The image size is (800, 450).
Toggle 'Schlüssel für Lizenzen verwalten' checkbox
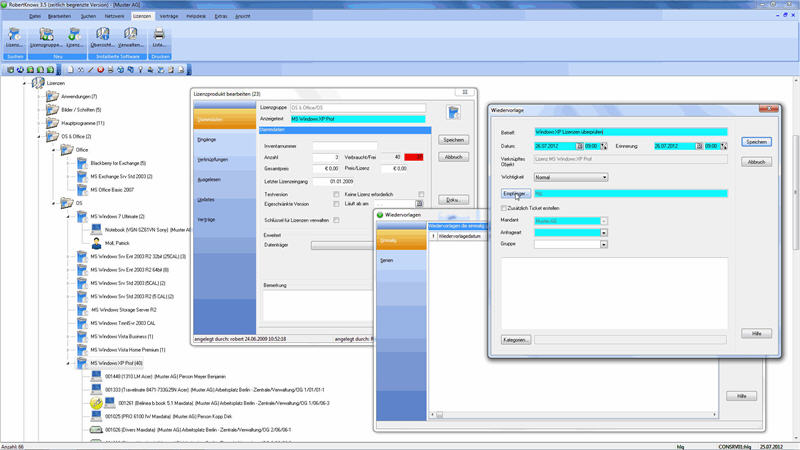337,220
